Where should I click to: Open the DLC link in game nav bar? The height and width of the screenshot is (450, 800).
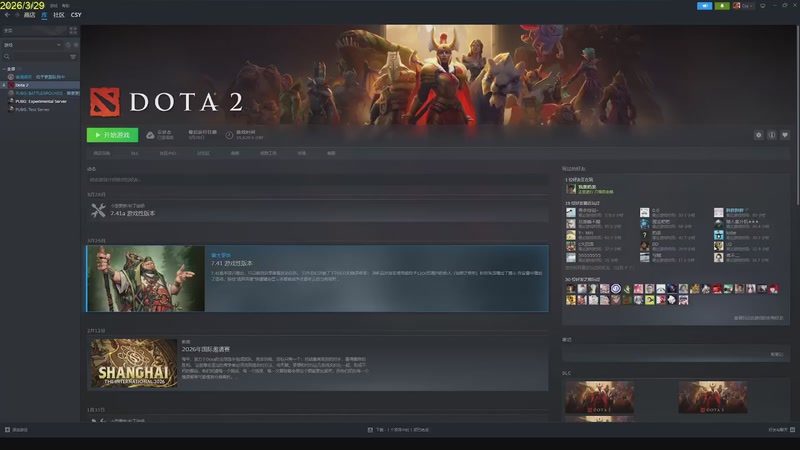[x=135, y=153]
